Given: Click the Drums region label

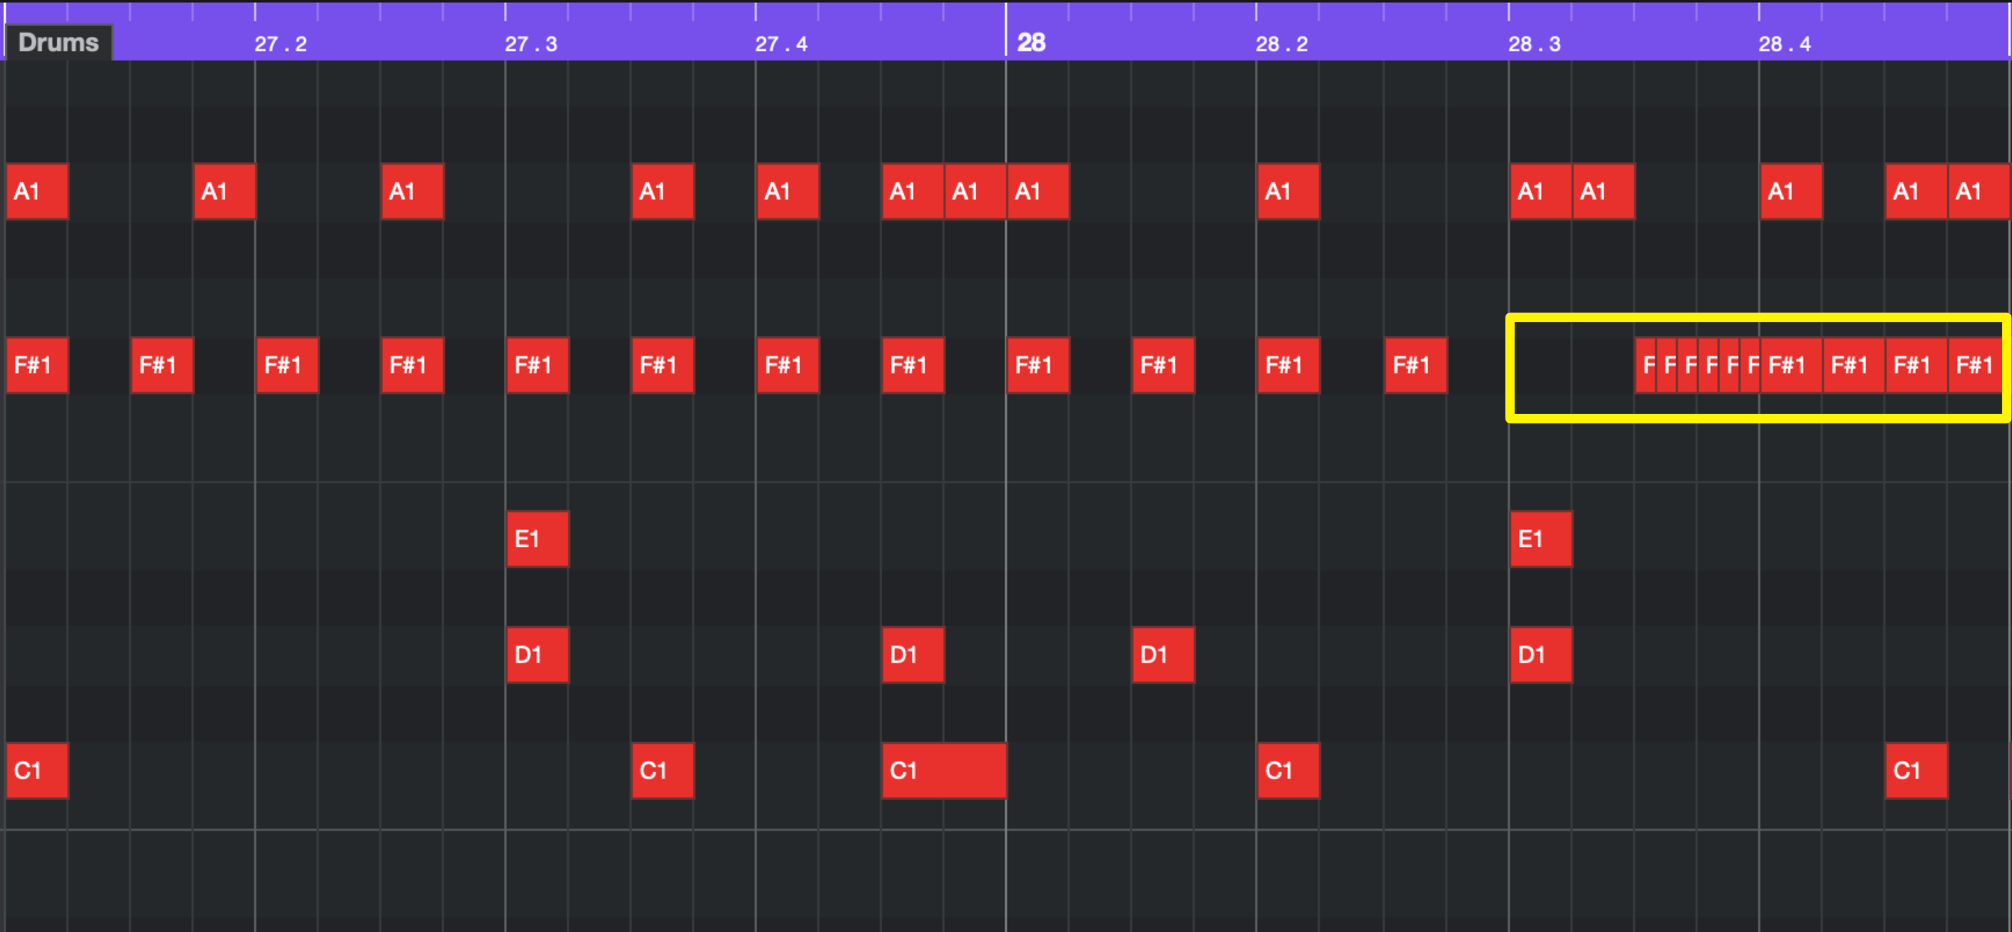Looking at the screenshot, I should click(x=58, y=42).
